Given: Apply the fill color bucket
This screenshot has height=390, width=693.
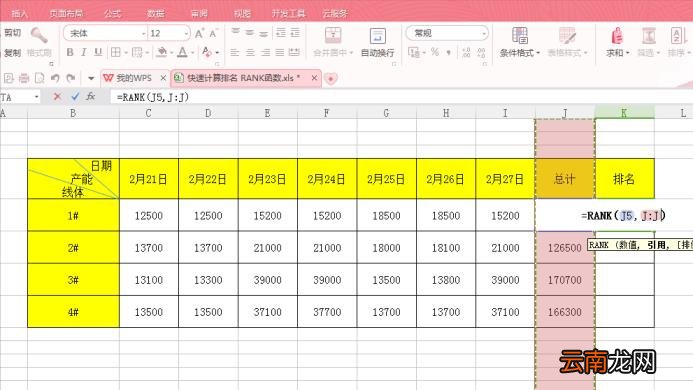Looking at the screenshot, I should pos(162,53).
